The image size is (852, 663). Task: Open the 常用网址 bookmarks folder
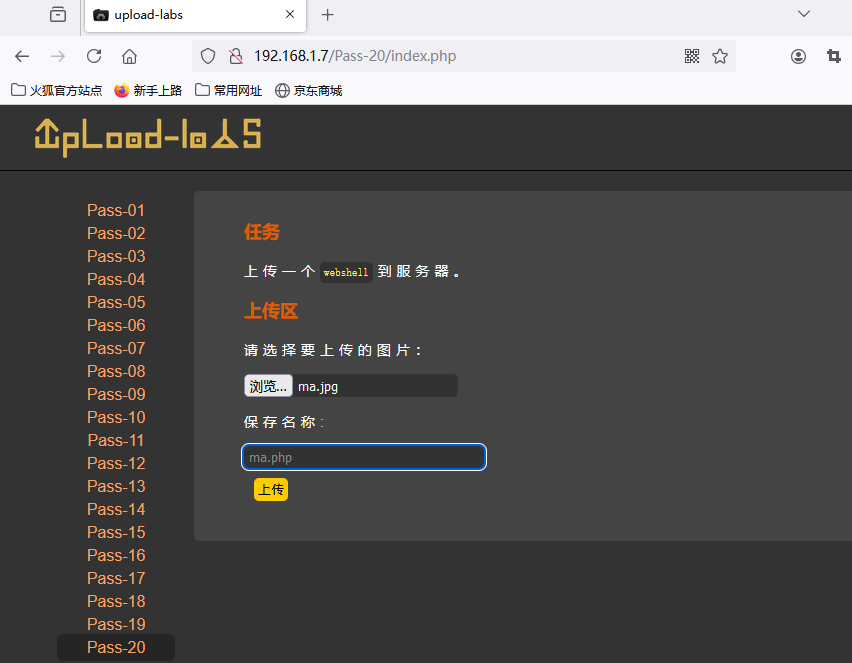[228, 90]
